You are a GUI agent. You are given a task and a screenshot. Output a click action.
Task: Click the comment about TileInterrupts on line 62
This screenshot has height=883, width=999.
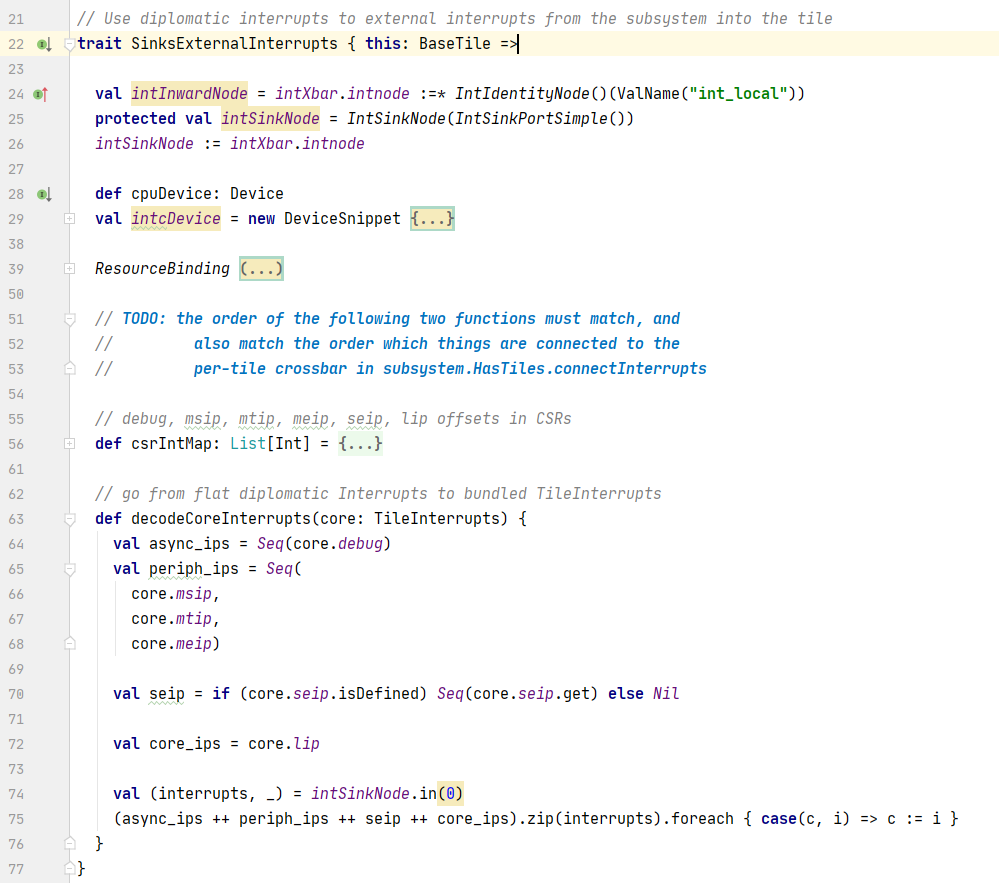click(x=378, y=494)
